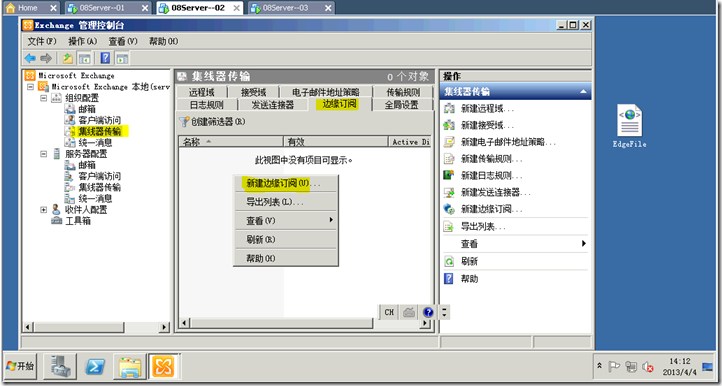Click the language bar help icon
The width and height of the screenshot is (722, 386).
point(428,312)
